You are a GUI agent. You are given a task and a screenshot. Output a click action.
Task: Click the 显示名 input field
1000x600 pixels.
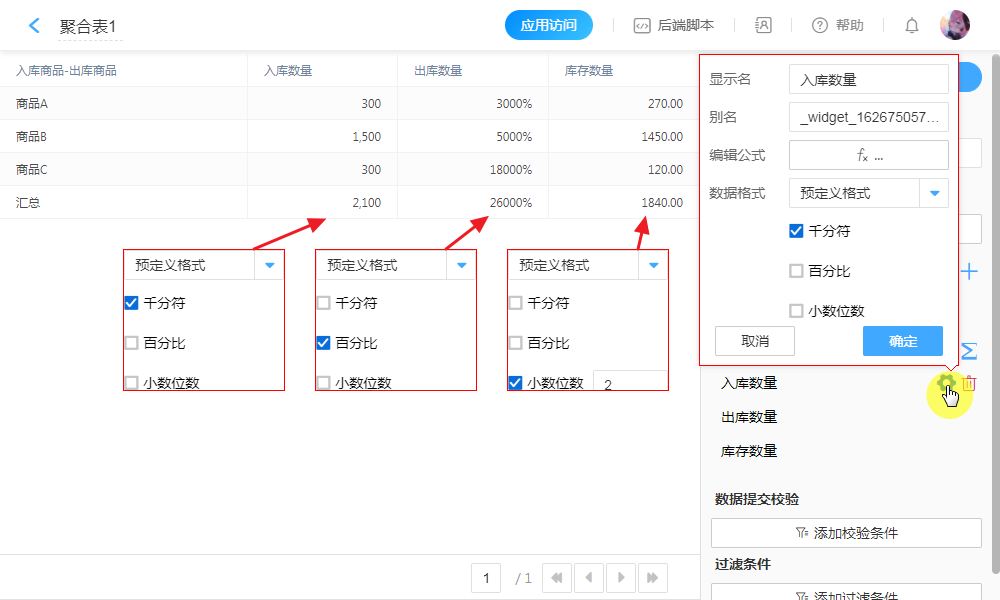[x=868, y=79]
